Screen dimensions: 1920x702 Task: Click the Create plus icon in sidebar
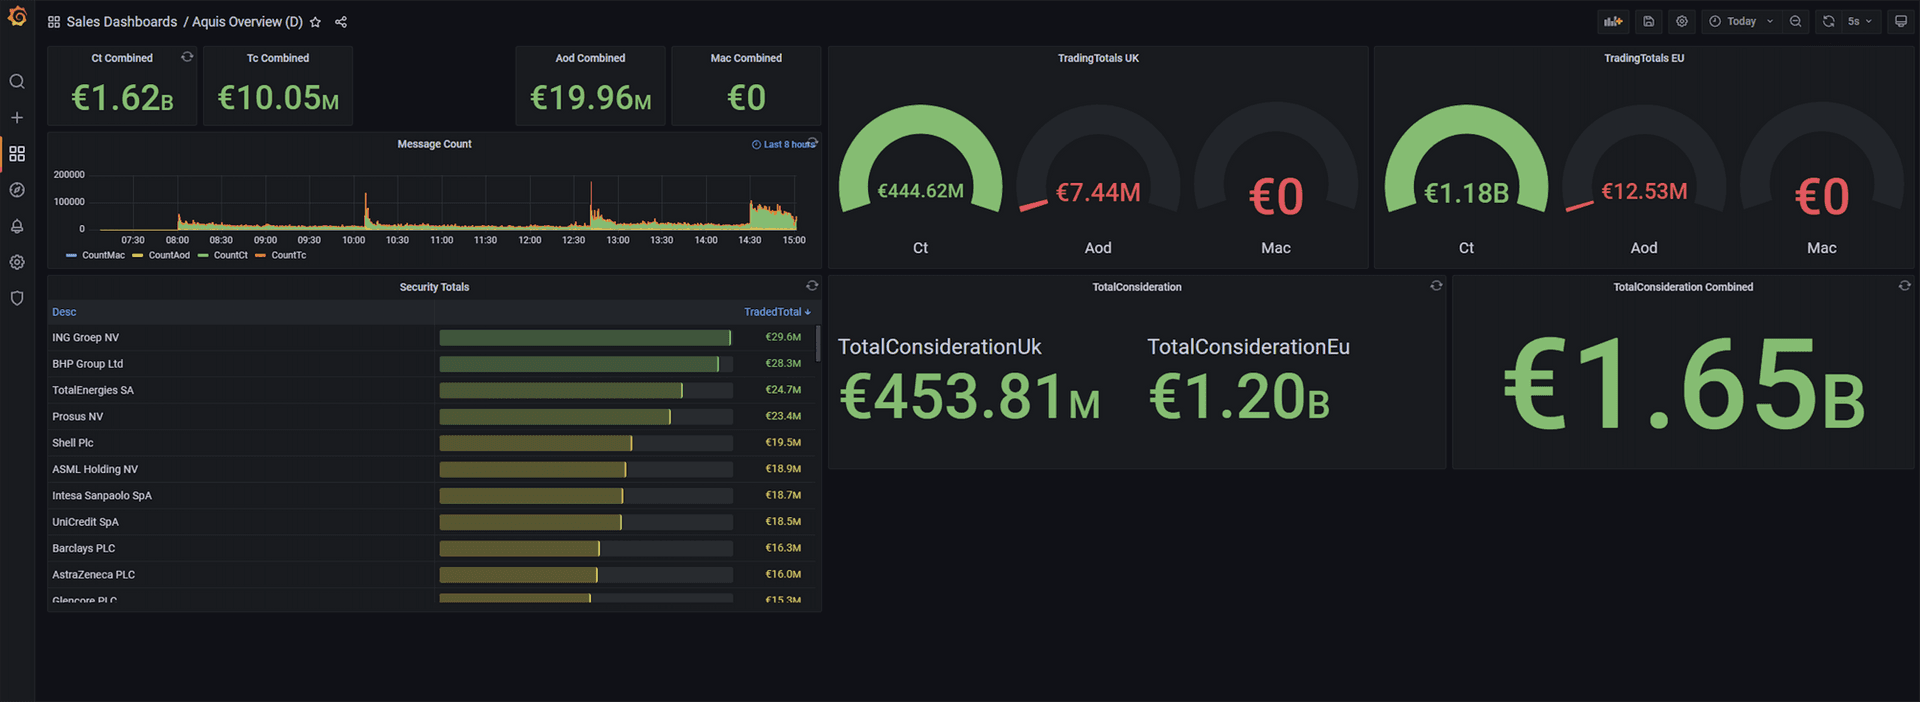coord(17,118)
